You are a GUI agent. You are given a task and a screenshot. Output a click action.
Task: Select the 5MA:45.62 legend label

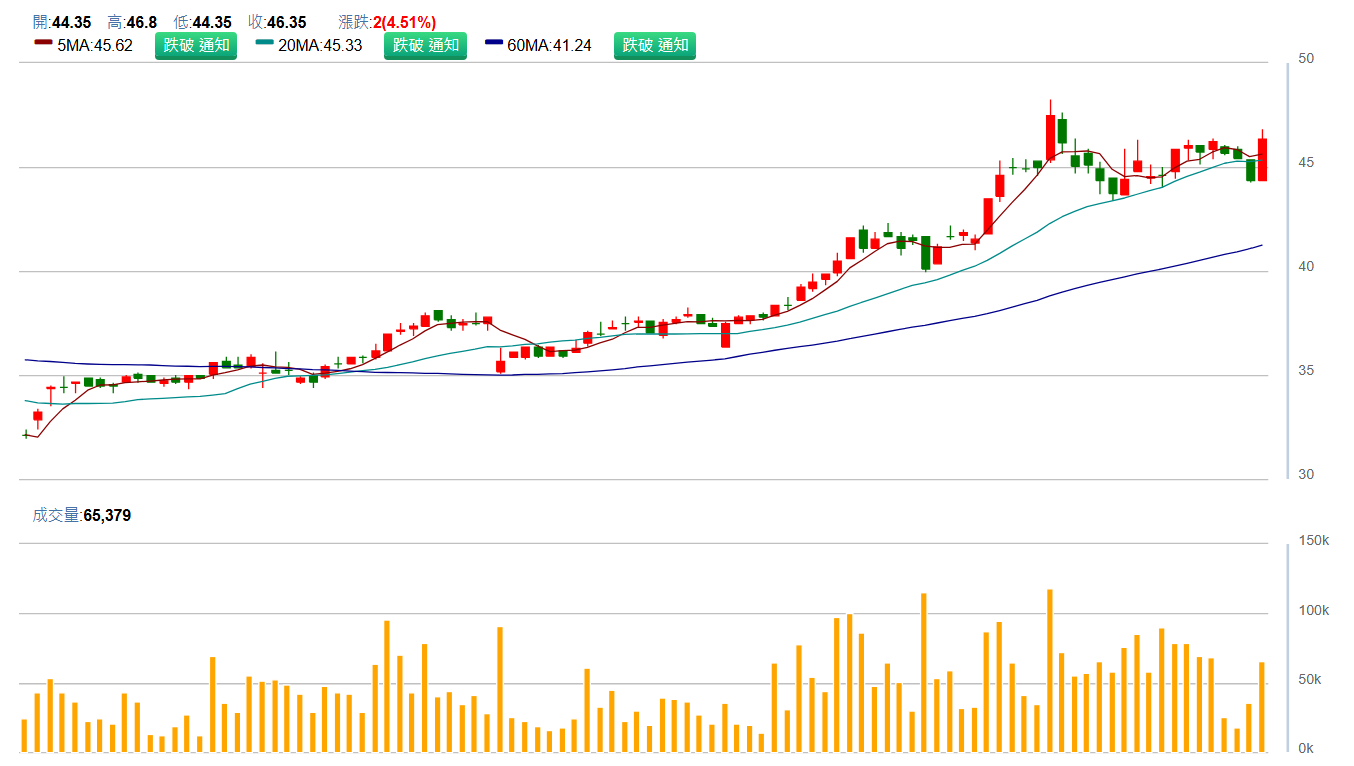pos(95,45)
